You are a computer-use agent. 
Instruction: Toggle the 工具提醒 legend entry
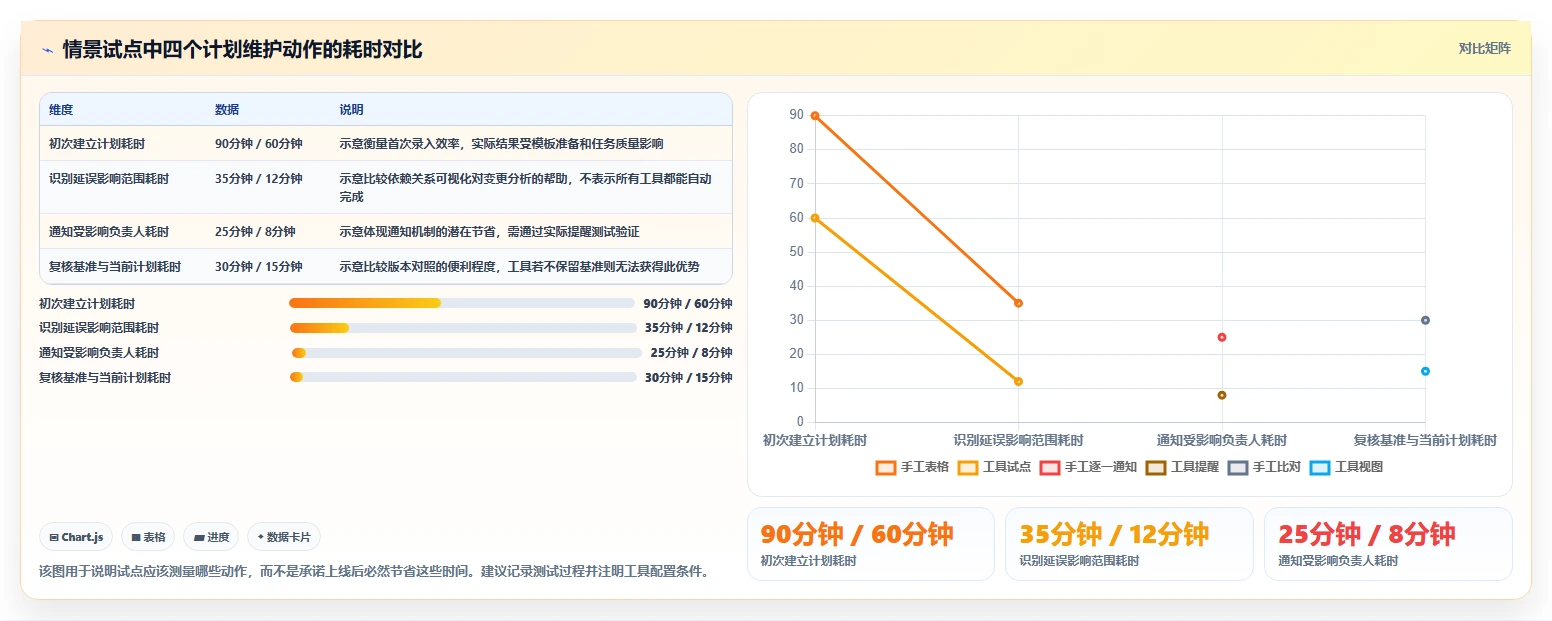coord(1182,467)
